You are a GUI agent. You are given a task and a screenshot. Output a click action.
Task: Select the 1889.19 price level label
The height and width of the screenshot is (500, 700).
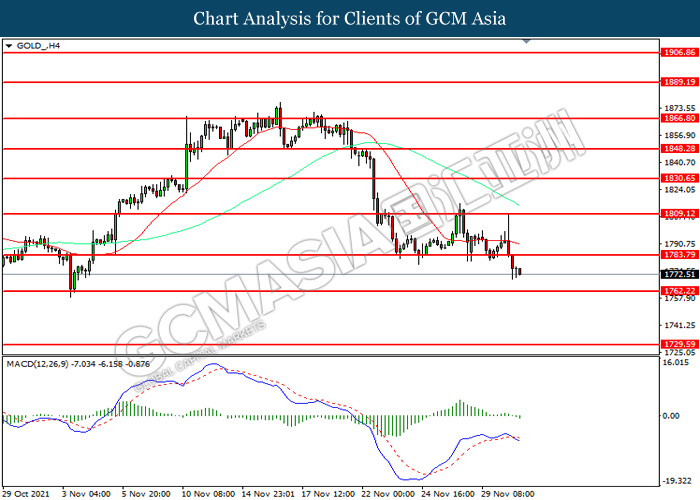click(x=679, y=82)
